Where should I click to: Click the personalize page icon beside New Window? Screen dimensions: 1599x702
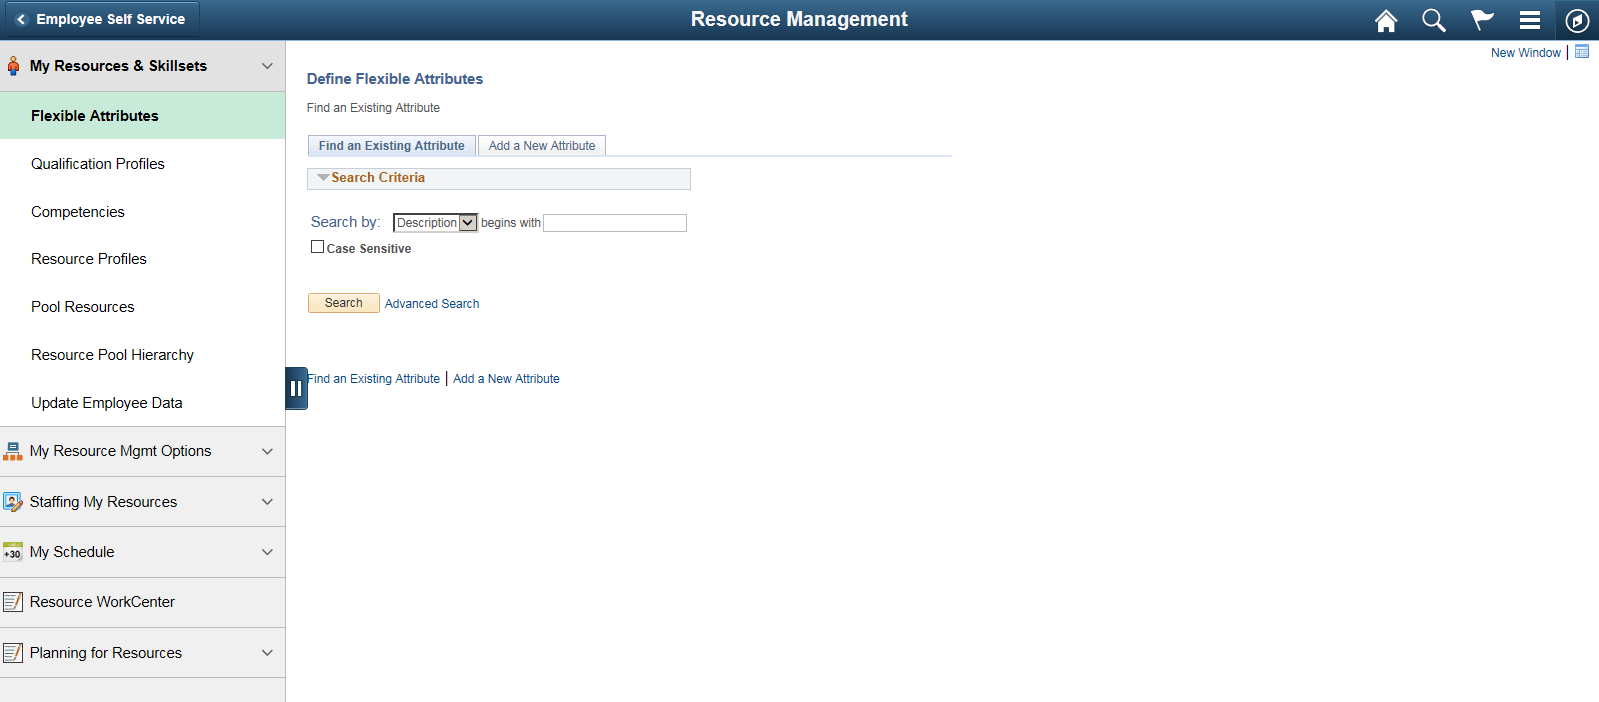tap(1582, 52)
